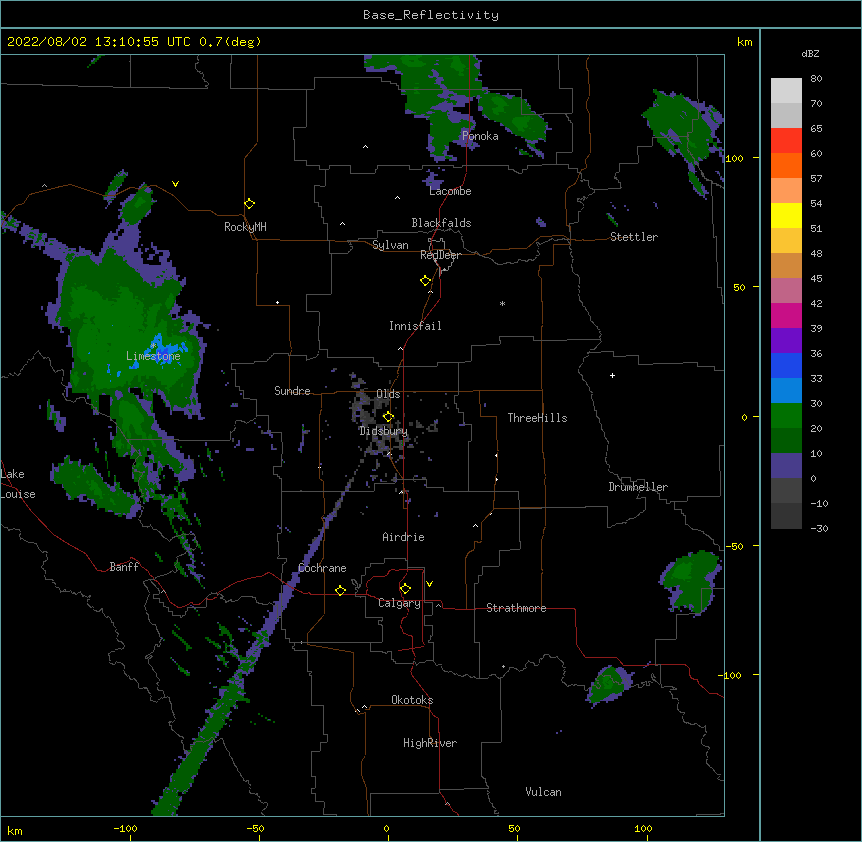The image size is (862, 842).
Task: Click the Calgary label
Action: click(399, 603)
